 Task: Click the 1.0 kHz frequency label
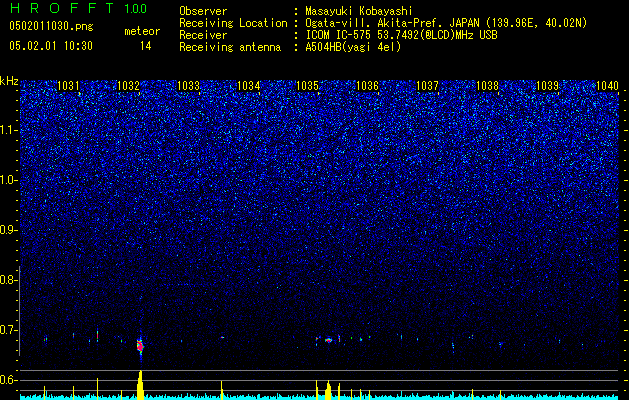click(8, 181)
